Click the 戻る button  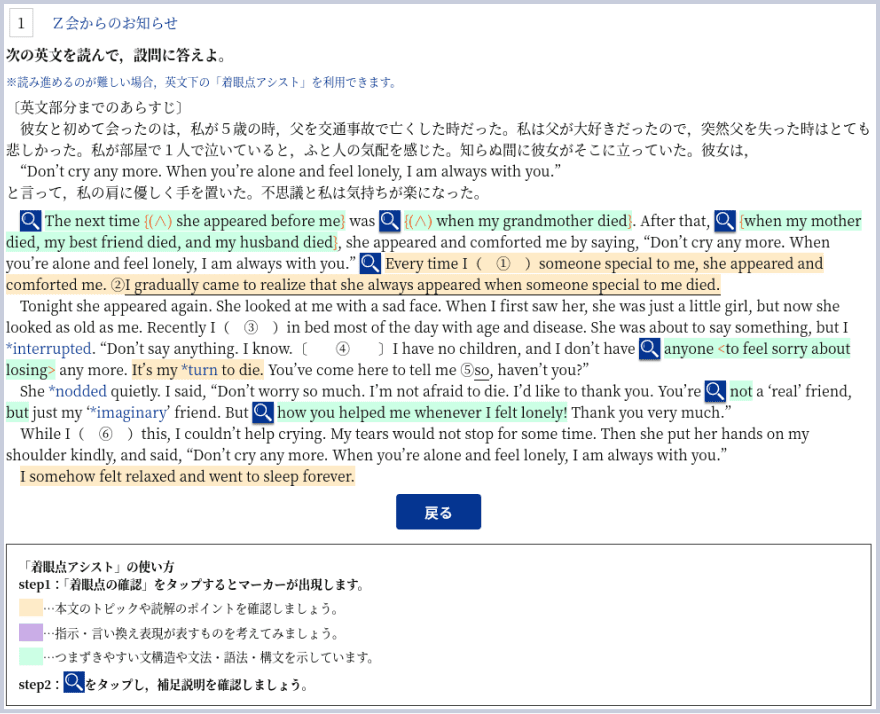tap(438, 512)
